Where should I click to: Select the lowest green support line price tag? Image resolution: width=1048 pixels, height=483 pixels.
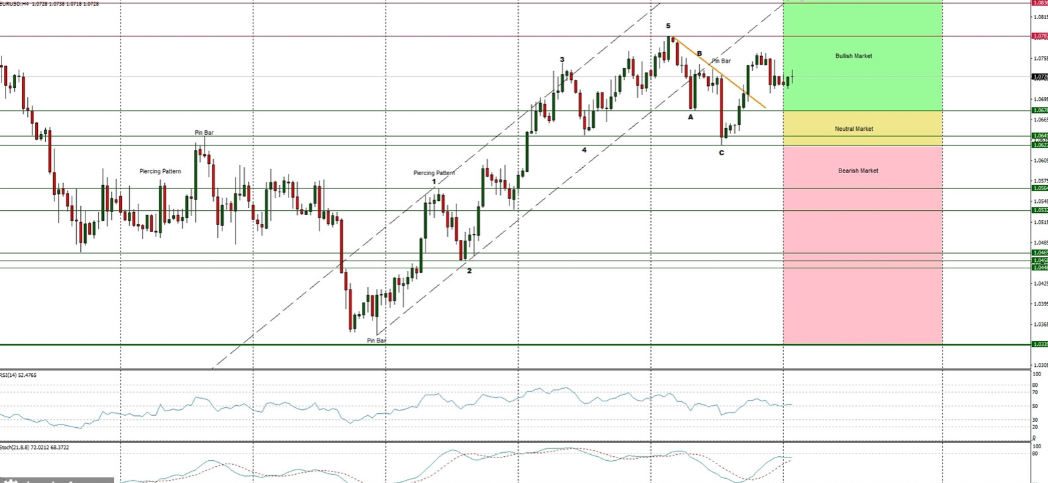click(1039, 344)
